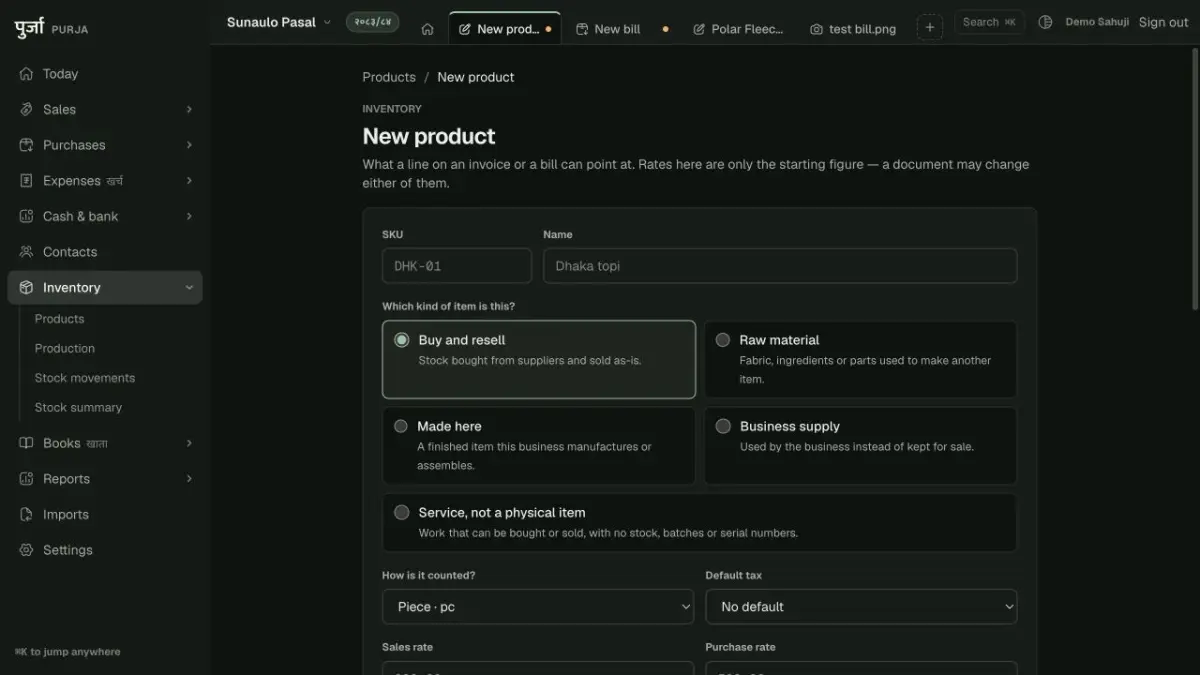Open Stock movements in sidebar
This screenshot has height=675, width=1200.
[85, 378]
